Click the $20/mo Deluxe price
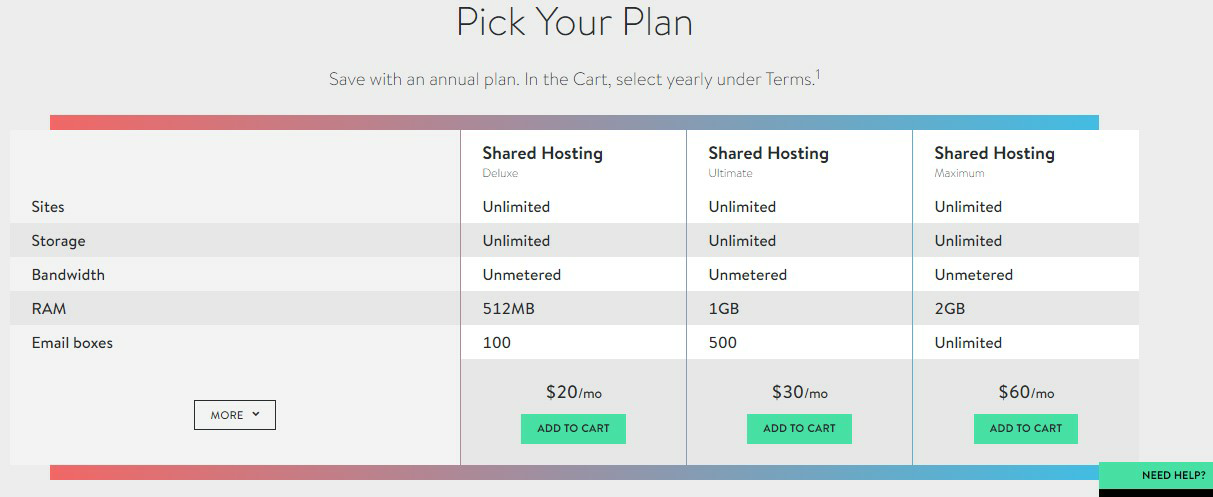The image size is (1213, 497). [x=574, y=392]
